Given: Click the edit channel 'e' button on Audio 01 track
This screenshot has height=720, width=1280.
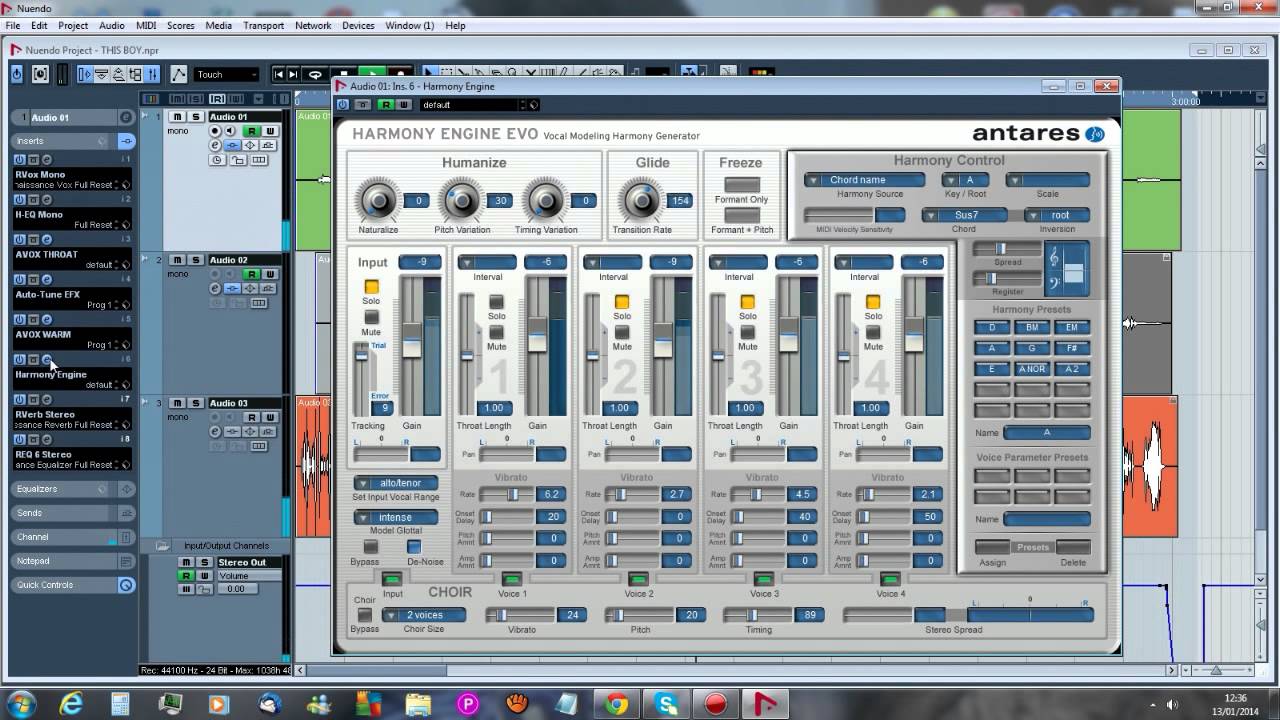Looking at the screenshot, I should click(215, 146).
